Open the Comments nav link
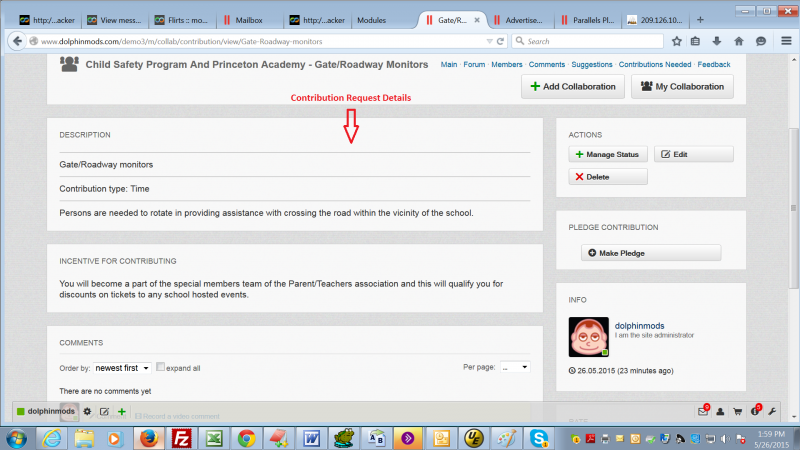Screen dimensions: 800x450 546,64
